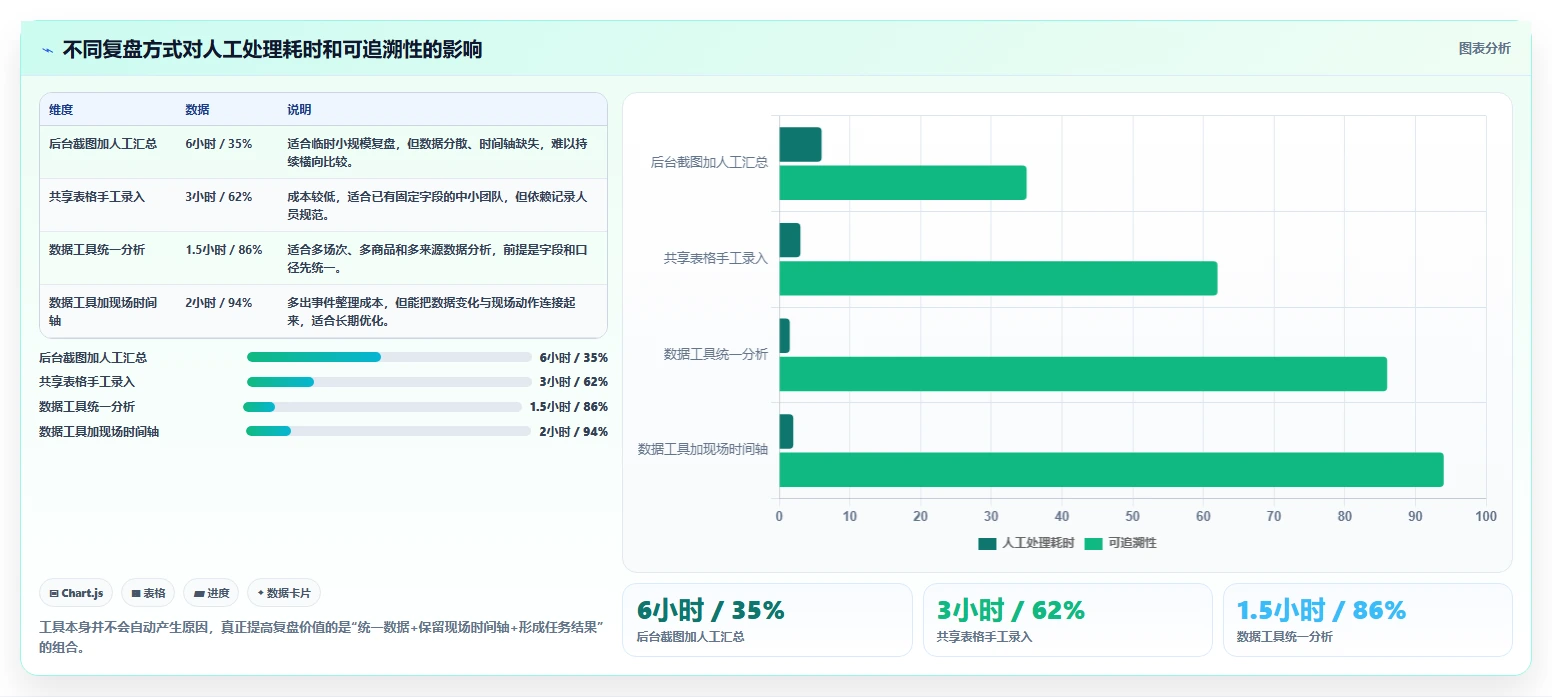Click the 说明 table column header
The width and height of the screenshot is (1552, 697).
pos(299,110)
